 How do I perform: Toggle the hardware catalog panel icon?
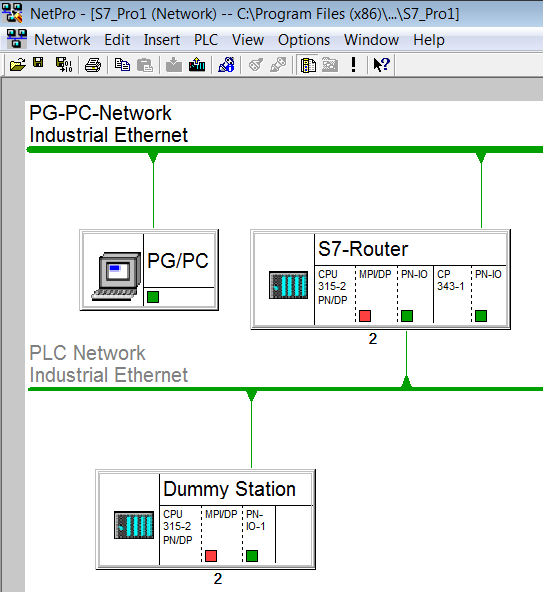coord(308,65)
